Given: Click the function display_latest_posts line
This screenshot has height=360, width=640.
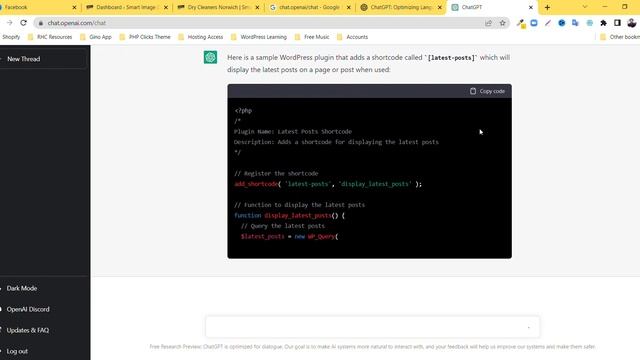Looking at the screenshot, I should pyautogui.click(x=289, y=216).
